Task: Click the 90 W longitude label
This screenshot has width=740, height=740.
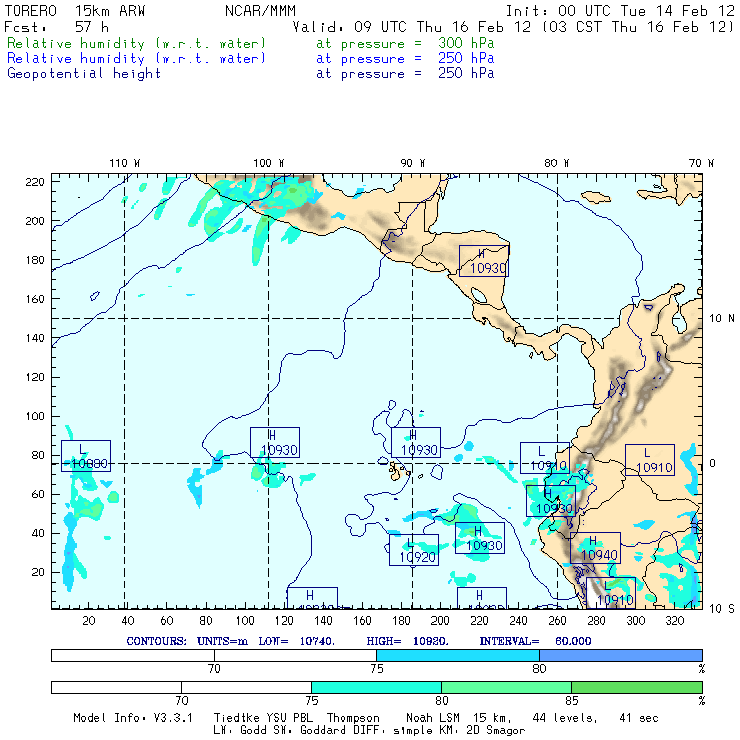Action: (412, 162)
